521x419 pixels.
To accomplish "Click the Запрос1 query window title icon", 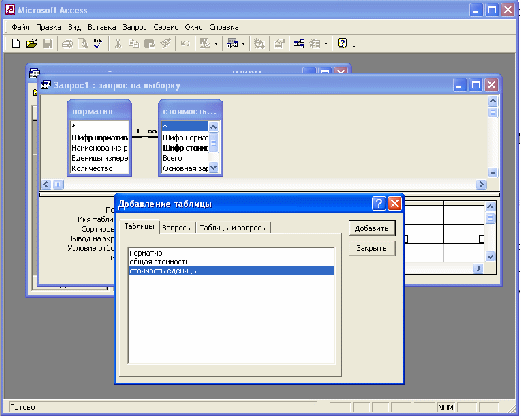I will pyautogui.click(x=46, y=85).
